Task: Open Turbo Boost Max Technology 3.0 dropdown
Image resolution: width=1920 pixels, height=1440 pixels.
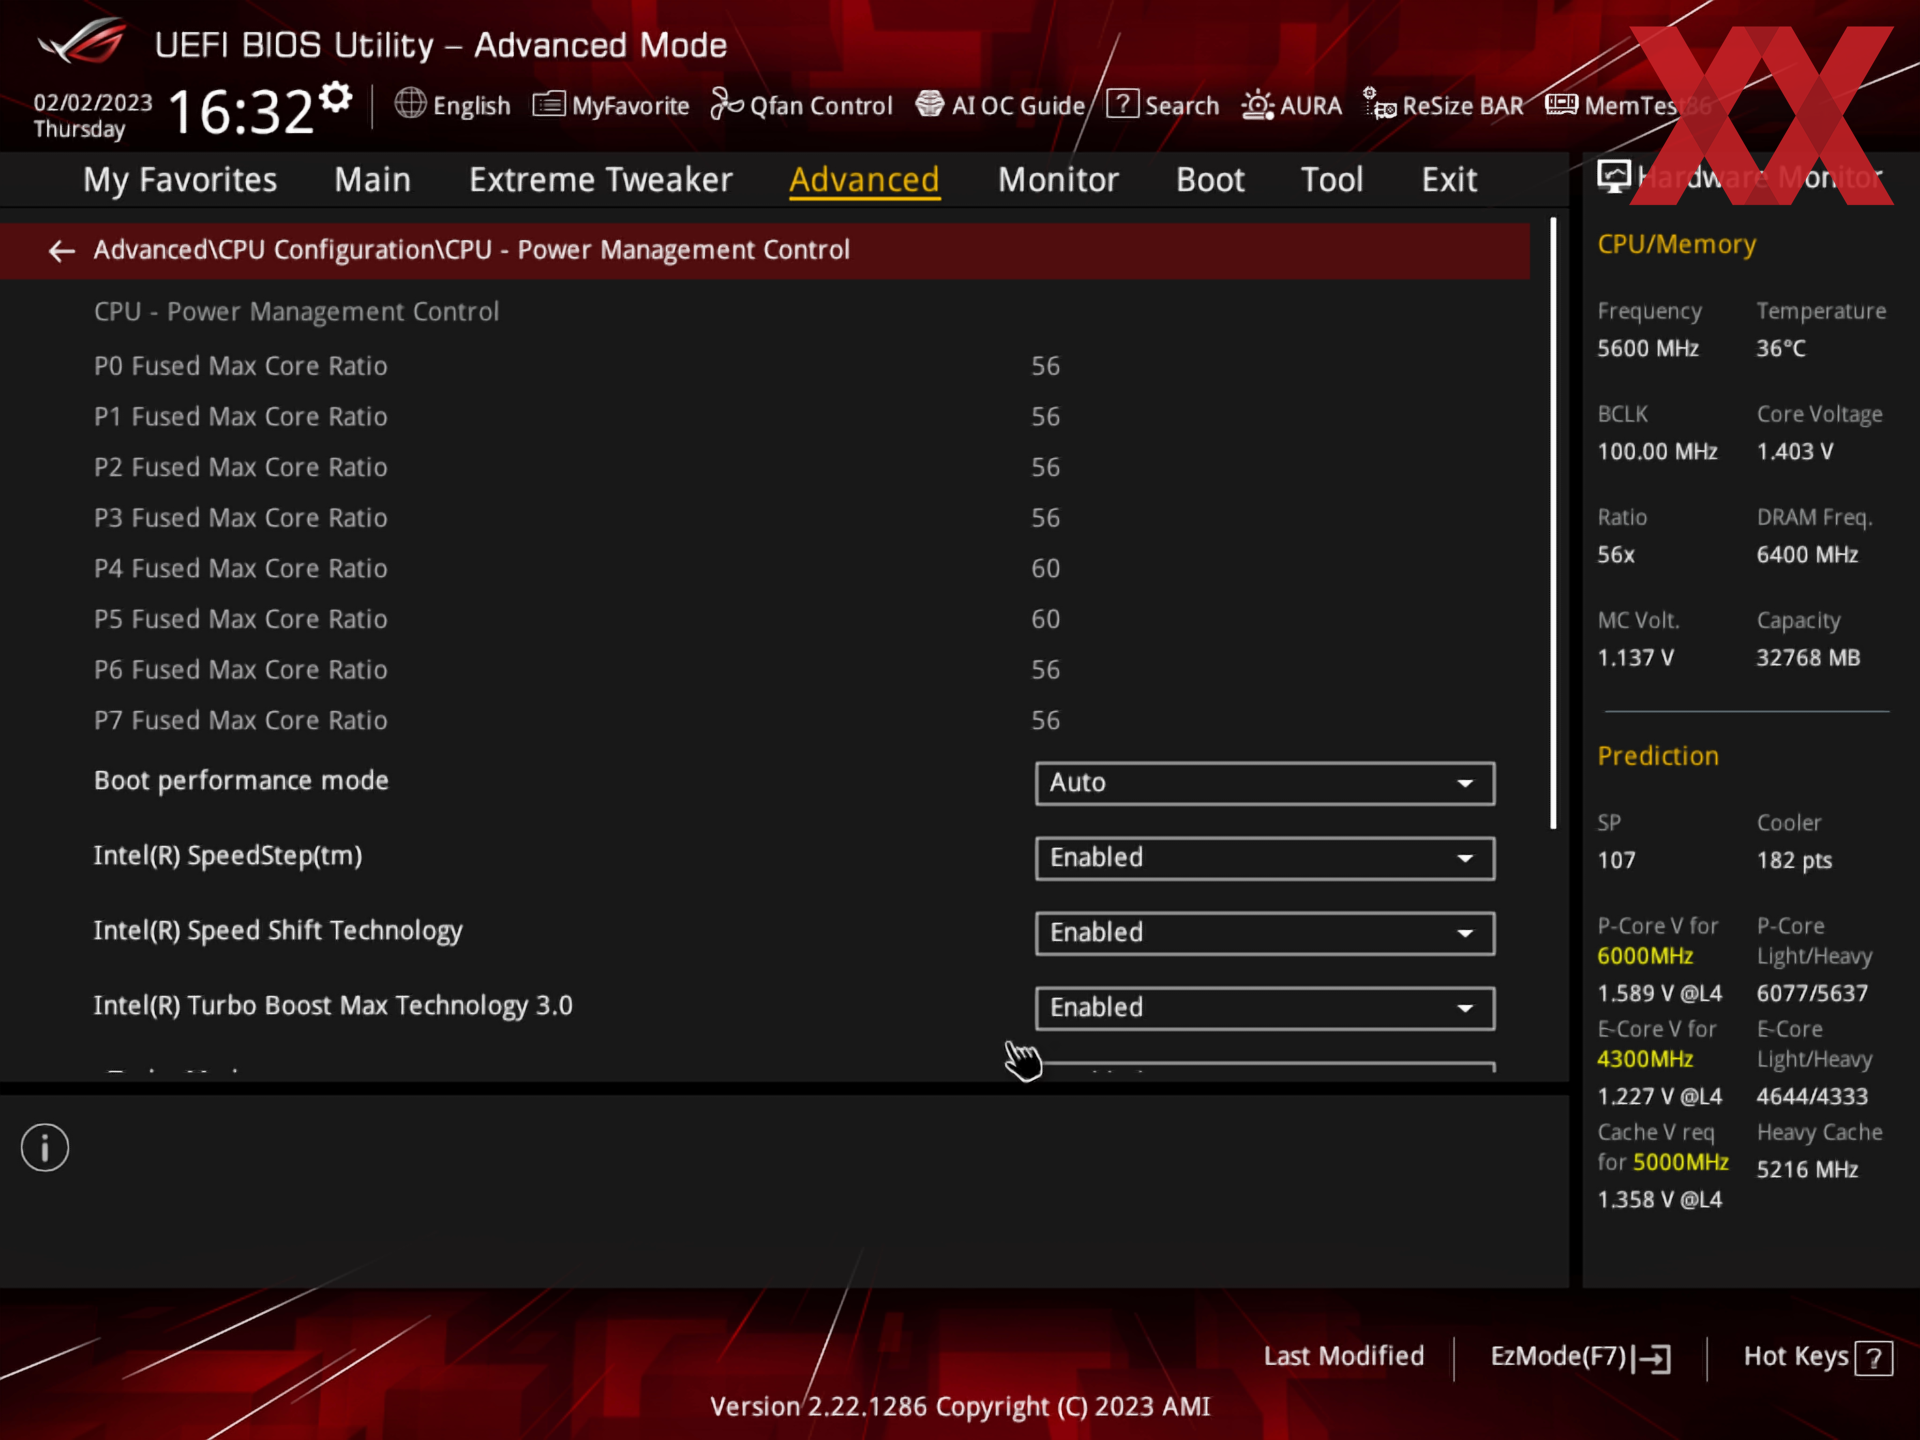Action: click(1265, 1008)
